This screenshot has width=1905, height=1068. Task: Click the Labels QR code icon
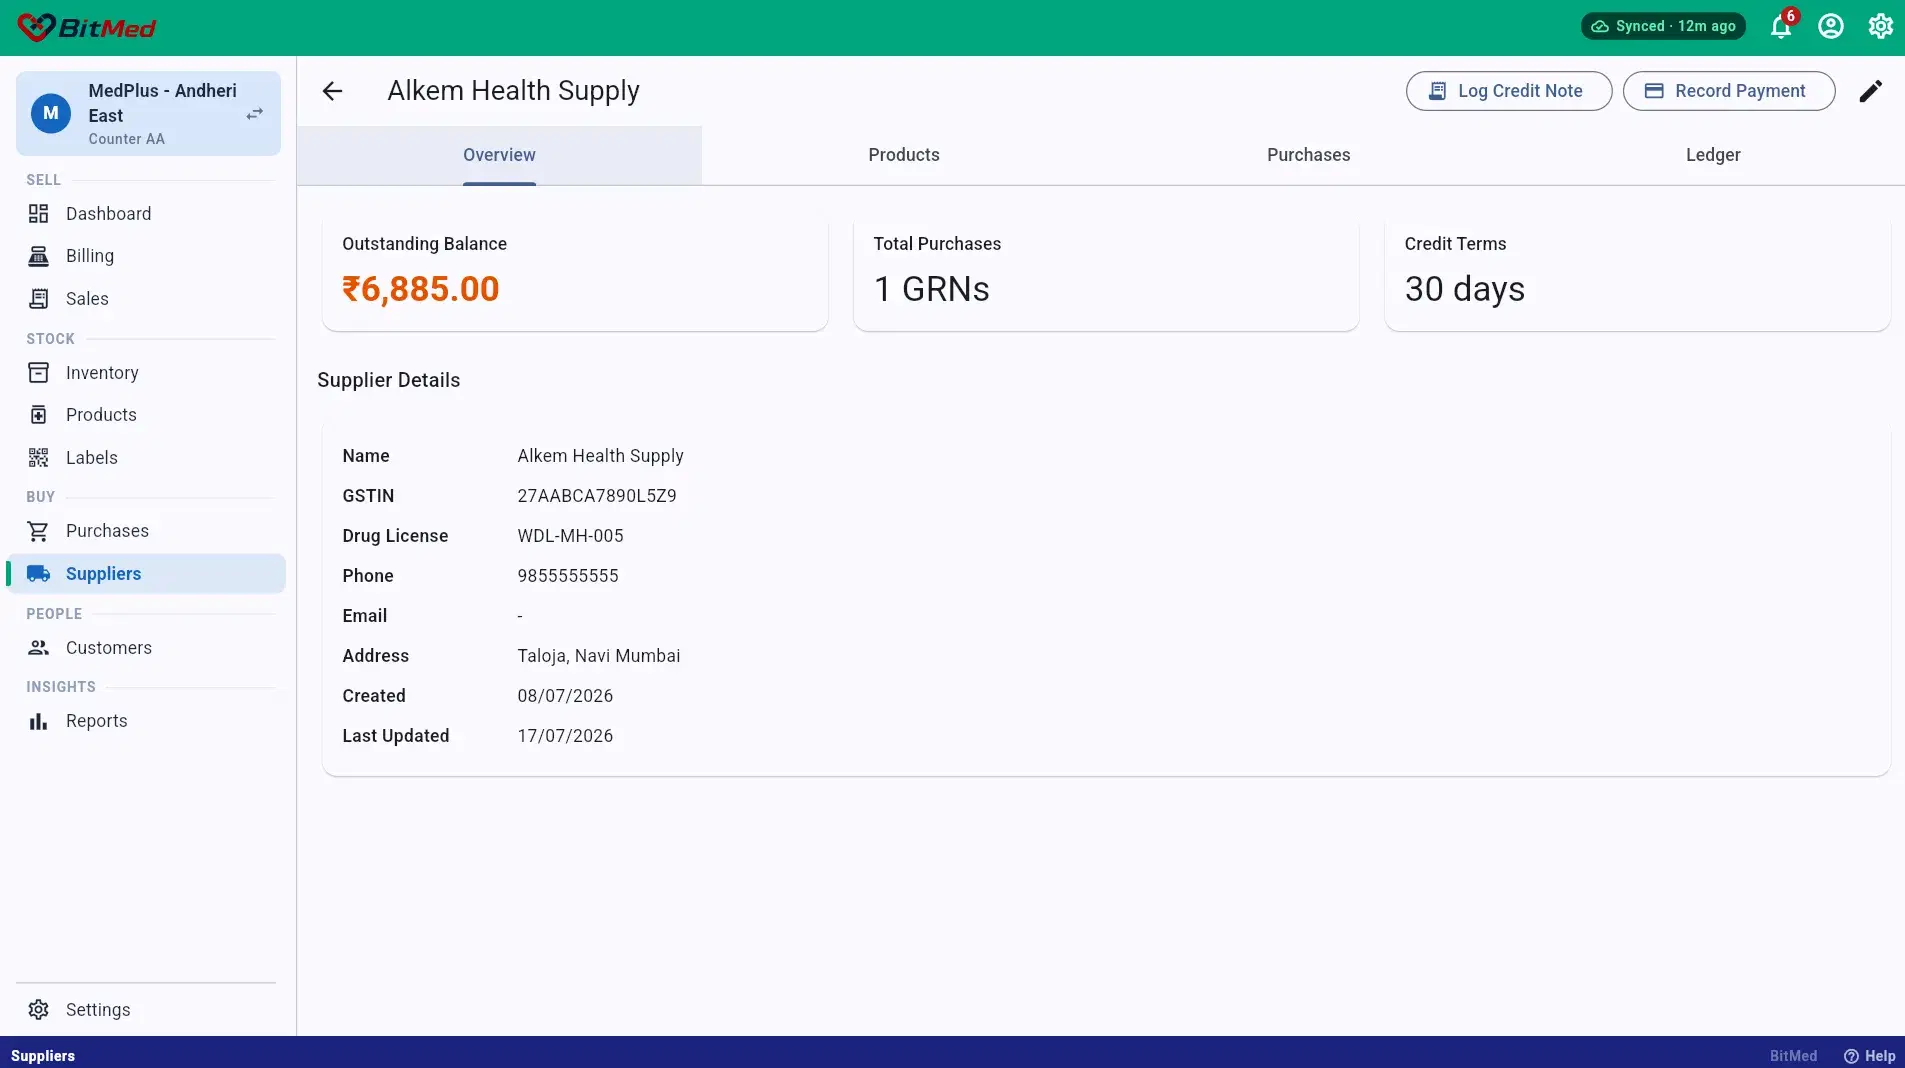[38, 458]
